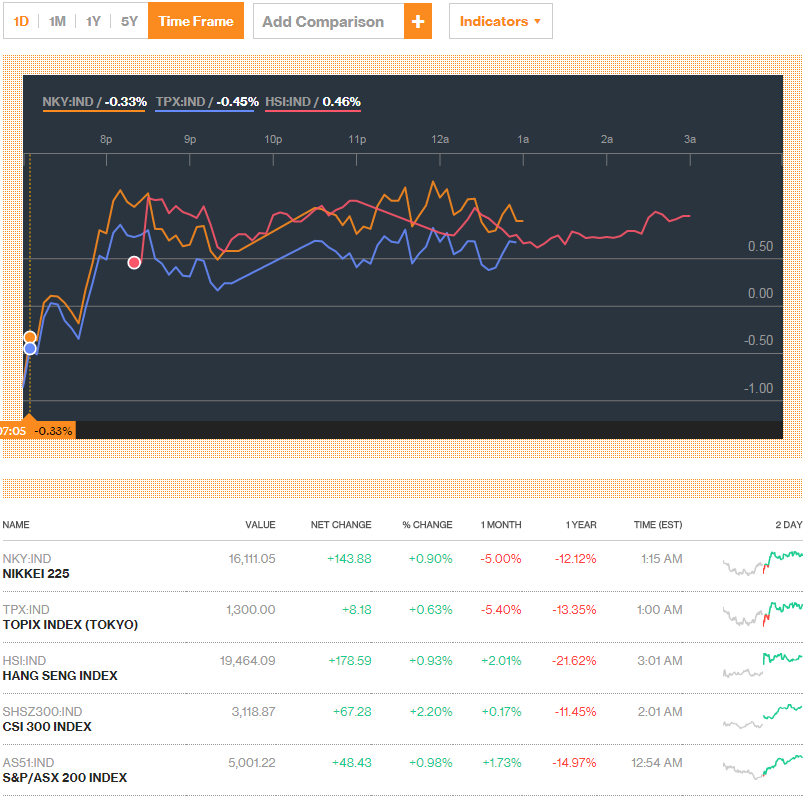The width and height of the screenshot is (808, 805).
Task: Click the TIME (EST) column header
Action: pos(658,525)
